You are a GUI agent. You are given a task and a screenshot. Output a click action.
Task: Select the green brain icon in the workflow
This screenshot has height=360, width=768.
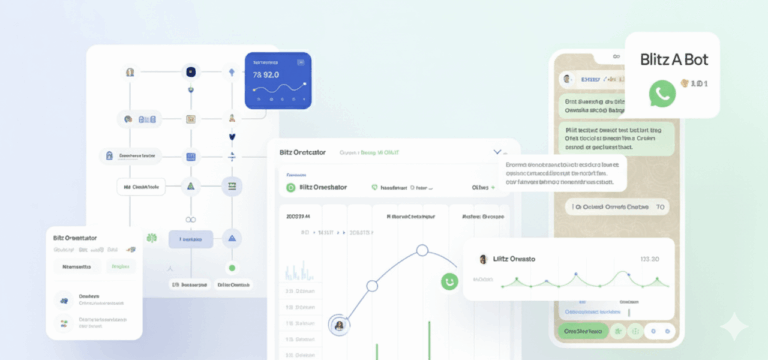click(x=152, y=239)
